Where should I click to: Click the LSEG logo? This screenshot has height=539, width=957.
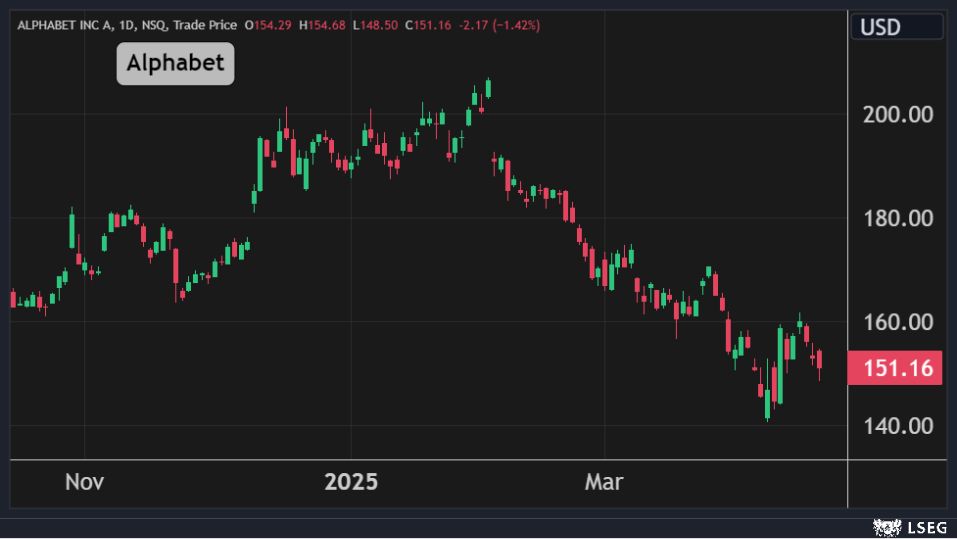[909, 528]
